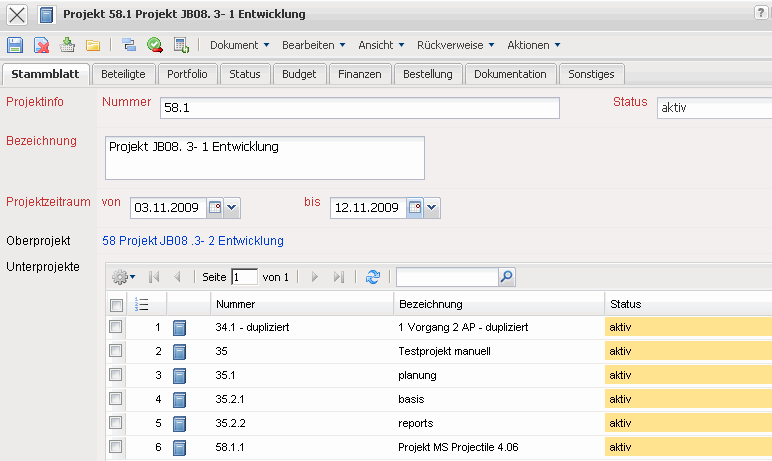Viewport: 772px width, 461px height.
Task: Open the Aktionen menu
Action: click(533, 45)
